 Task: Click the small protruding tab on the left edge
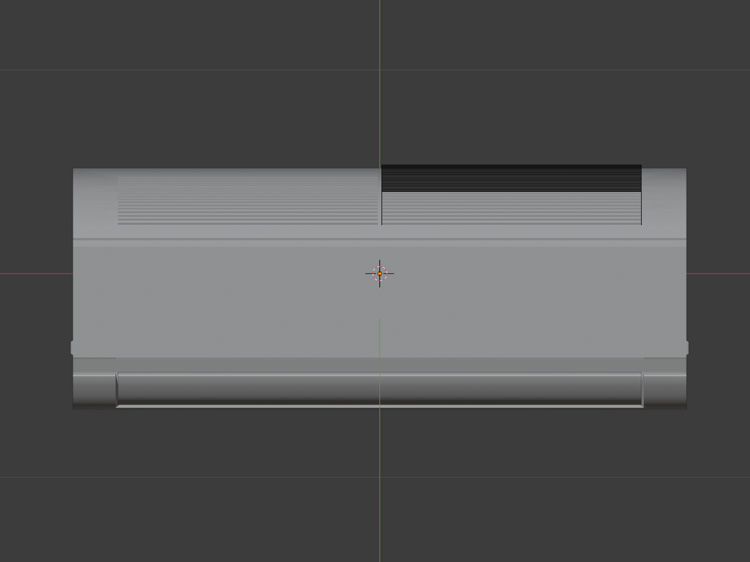tap(72, 348)
